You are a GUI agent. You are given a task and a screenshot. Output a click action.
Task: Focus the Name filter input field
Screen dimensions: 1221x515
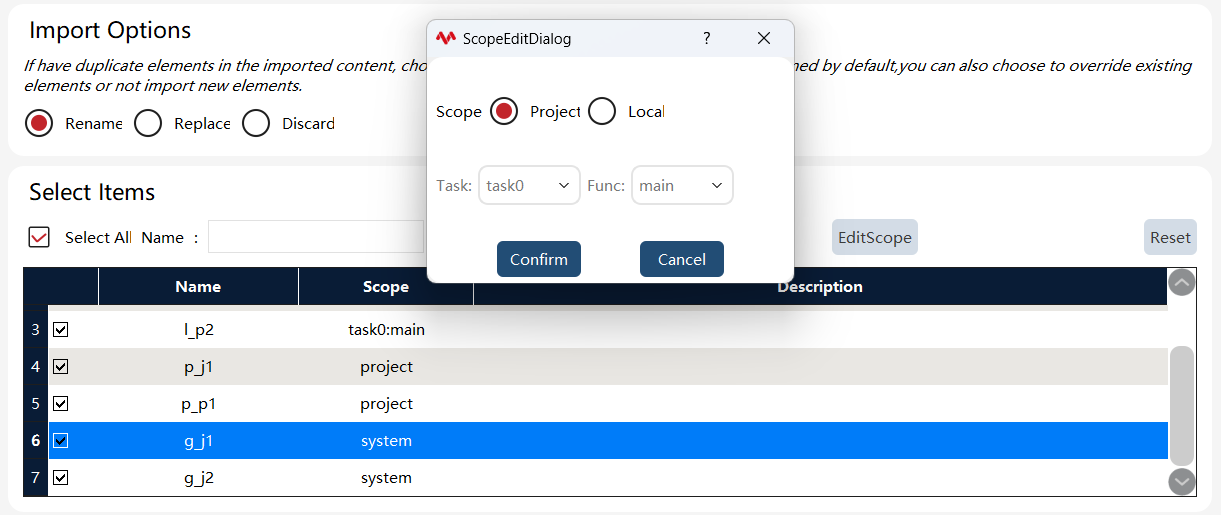coord(316,237)
